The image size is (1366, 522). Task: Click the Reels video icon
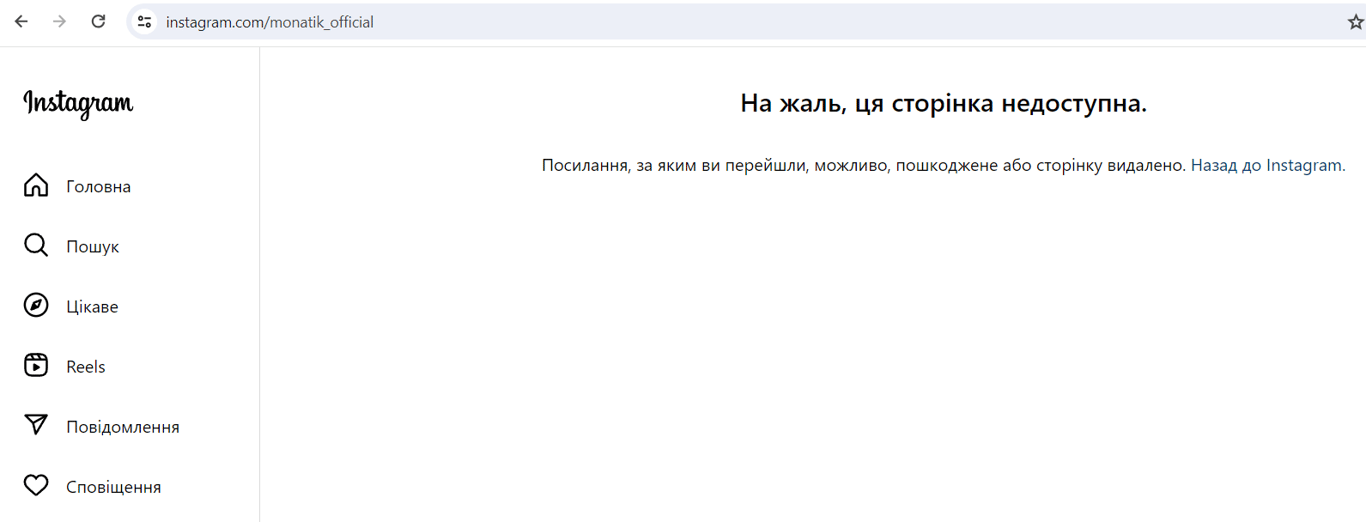tap(36, 366)
